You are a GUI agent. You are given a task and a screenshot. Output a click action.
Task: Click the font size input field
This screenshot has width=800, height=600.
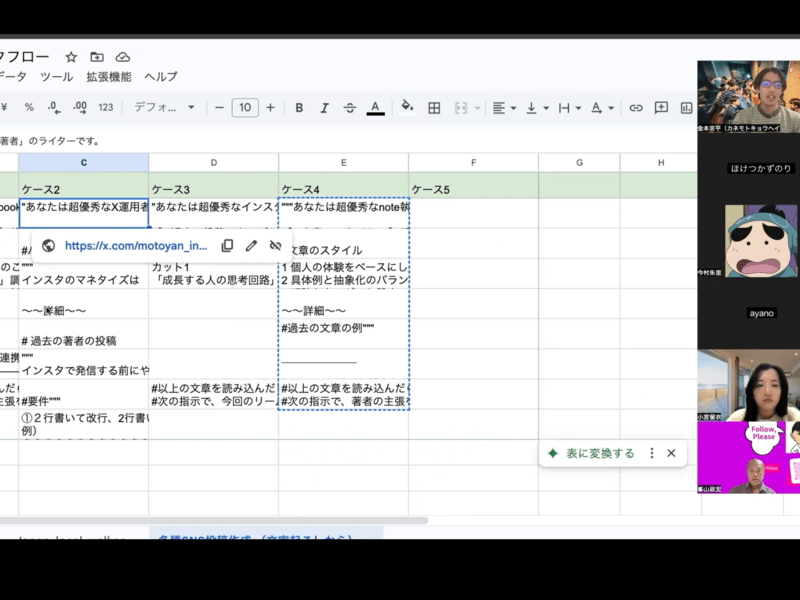[x=245, y=108]
